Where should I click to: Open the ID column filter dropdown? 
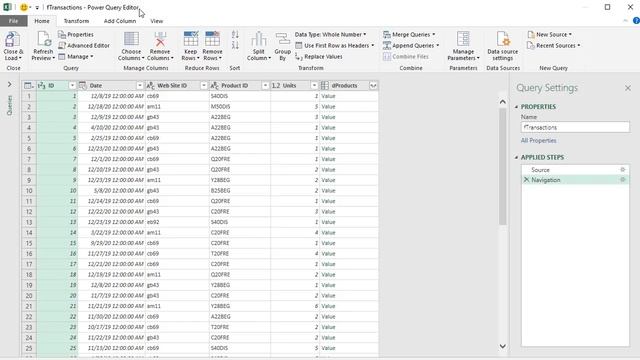(72, 85)
